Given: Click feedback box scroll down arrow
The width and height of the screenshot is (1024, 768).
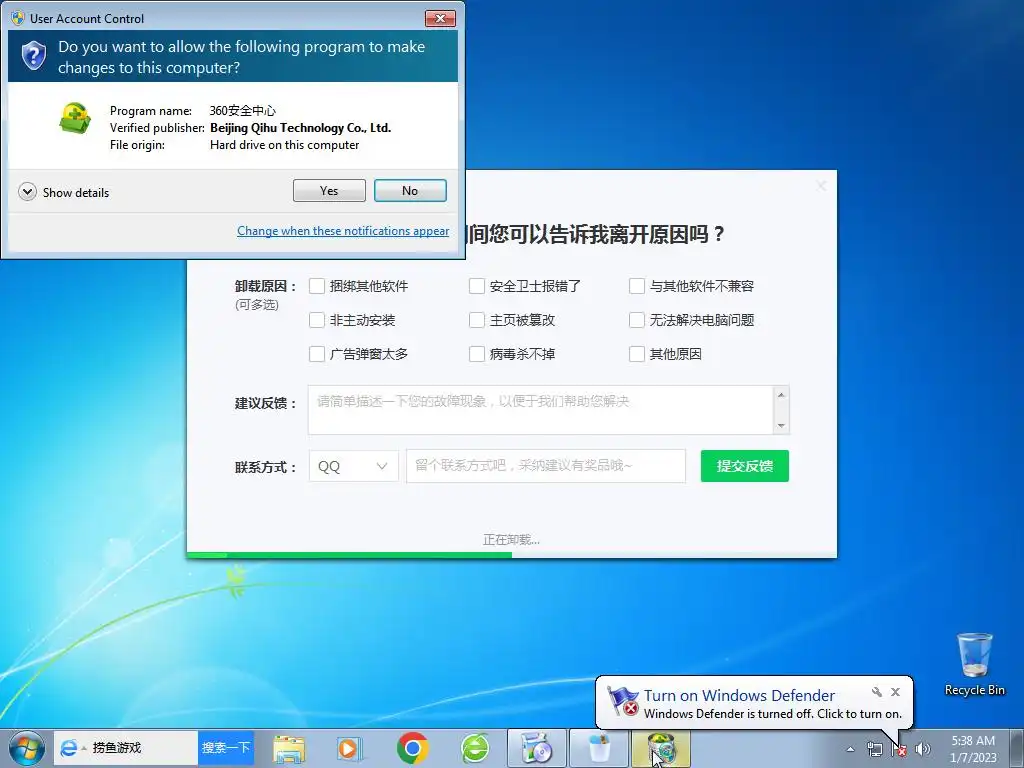Looking at the screenshot, I should 781,426.
